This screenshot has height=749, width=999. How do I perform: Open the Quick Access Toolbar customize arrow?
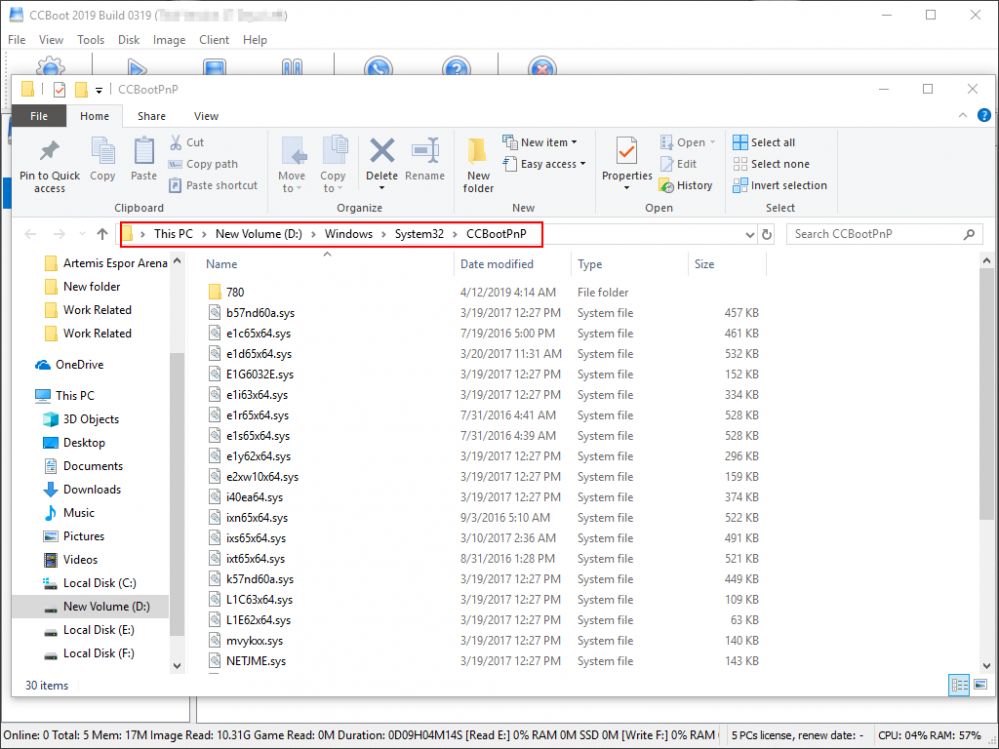tap(99, 90)
